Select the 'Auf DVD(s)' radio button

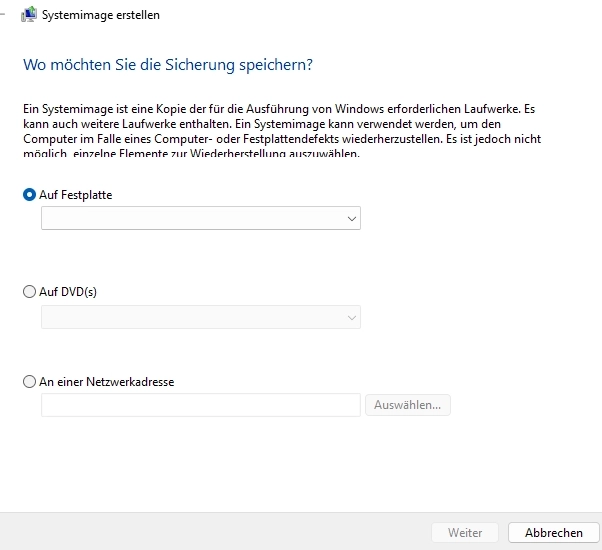(30, 292)
